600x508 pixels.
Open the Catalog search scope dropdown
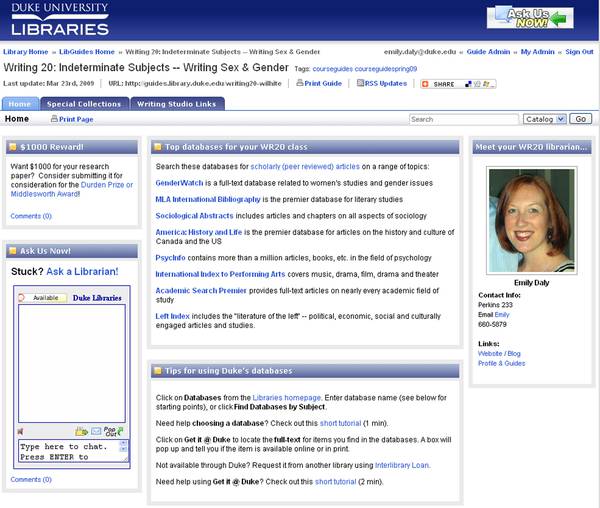pos(544,119)
